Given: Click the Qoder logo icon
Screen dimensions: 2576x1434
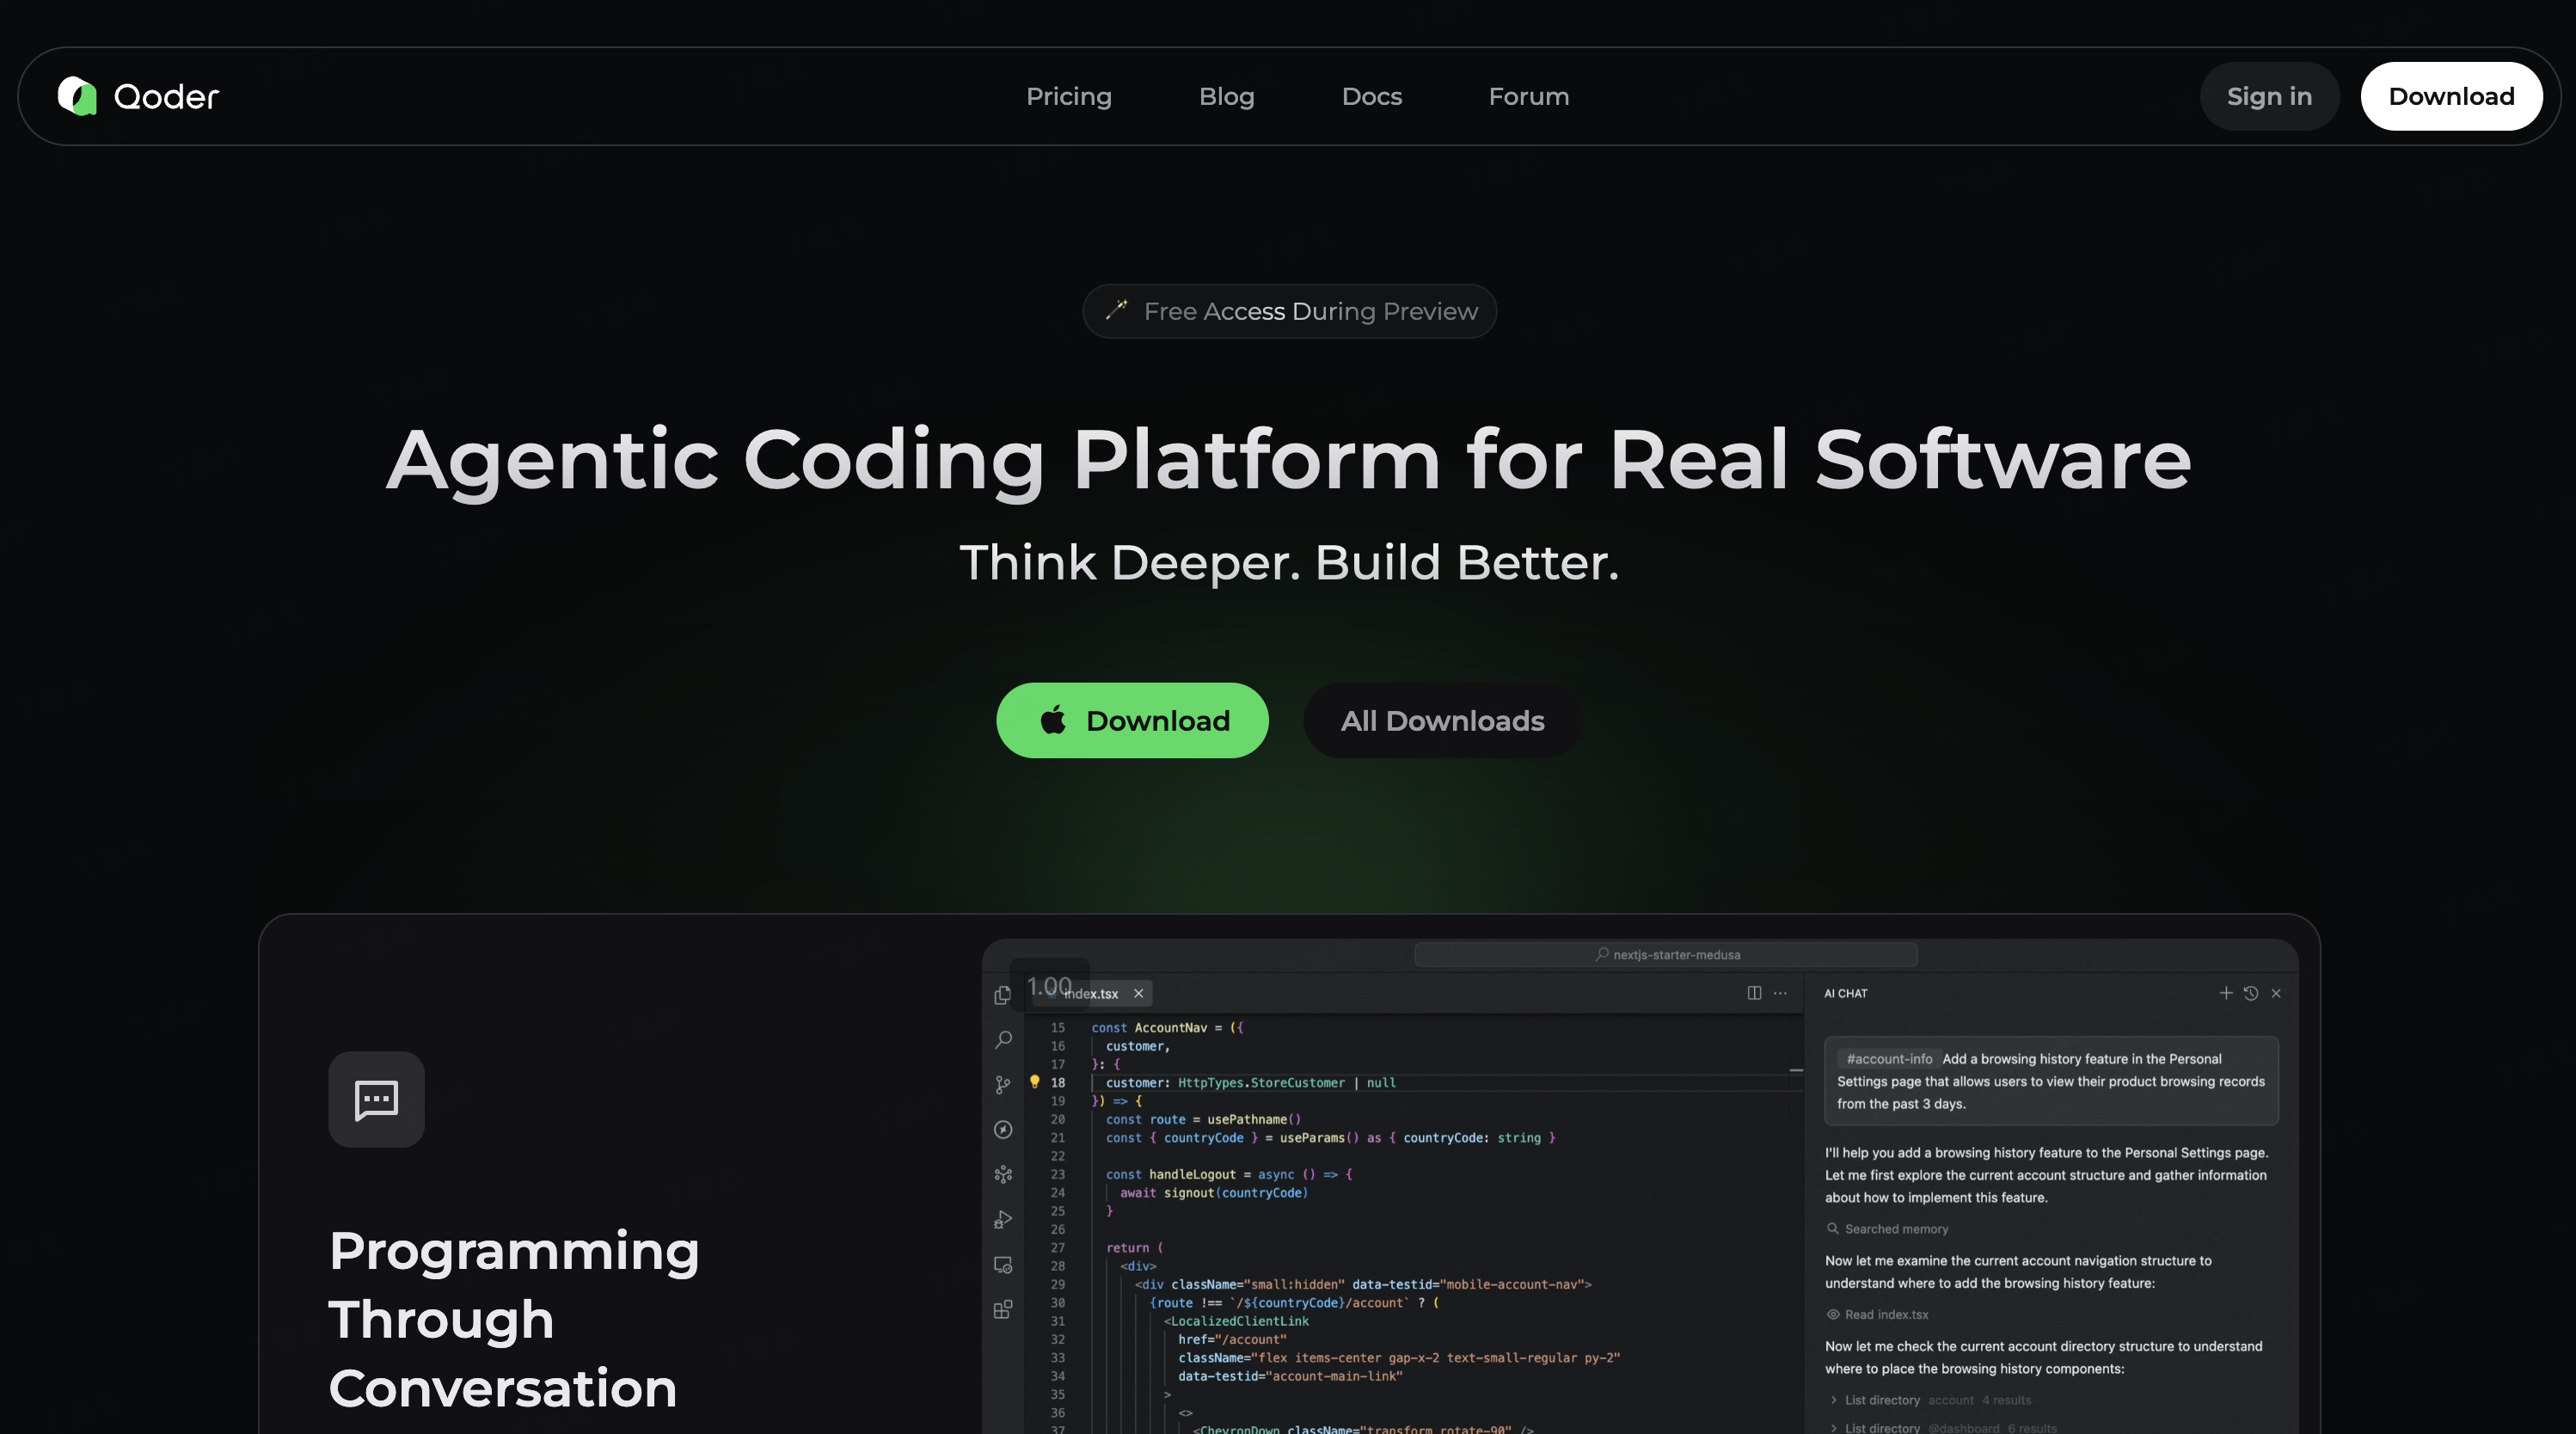Looking at the screenshot, I should (x=77, y=96).
